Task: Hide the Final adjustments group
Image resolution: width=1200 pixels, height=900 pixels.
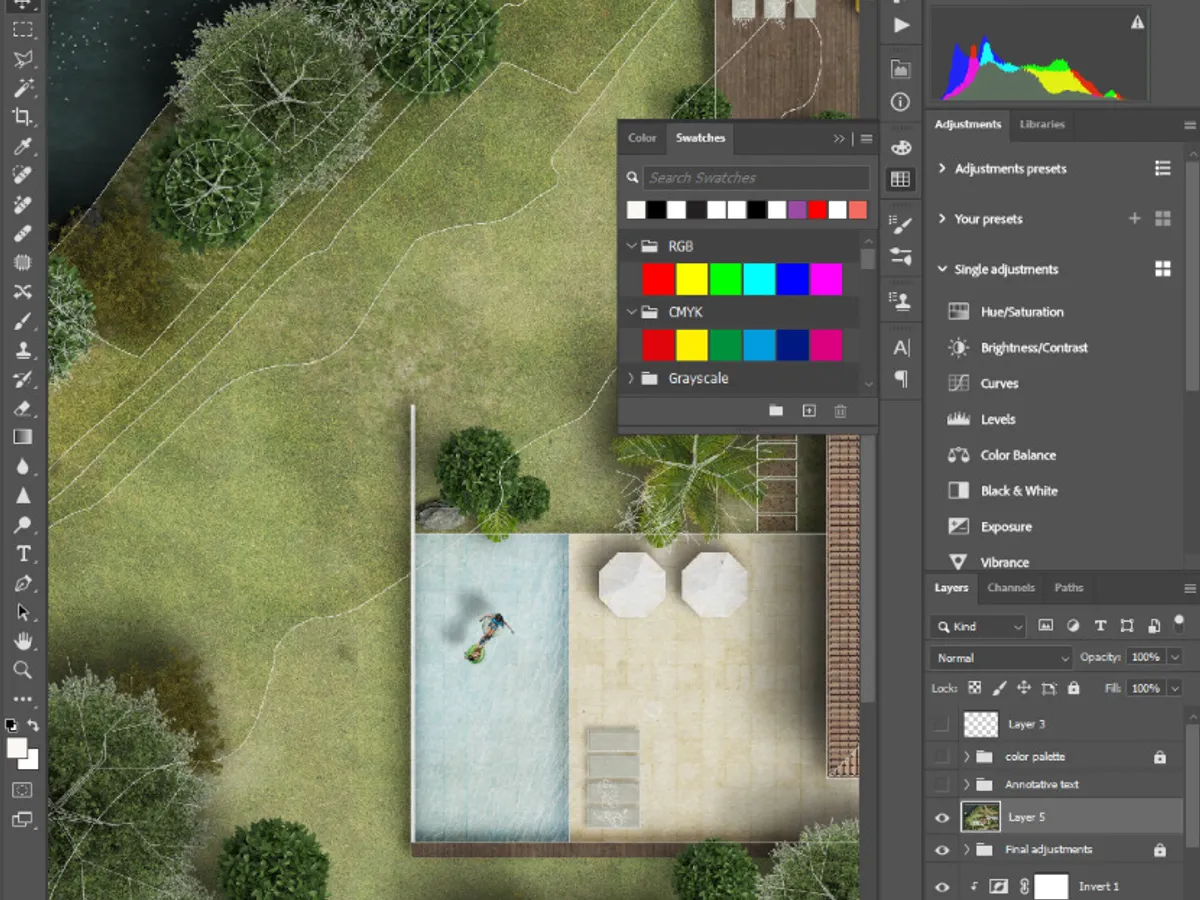Action: coord(941,849)
